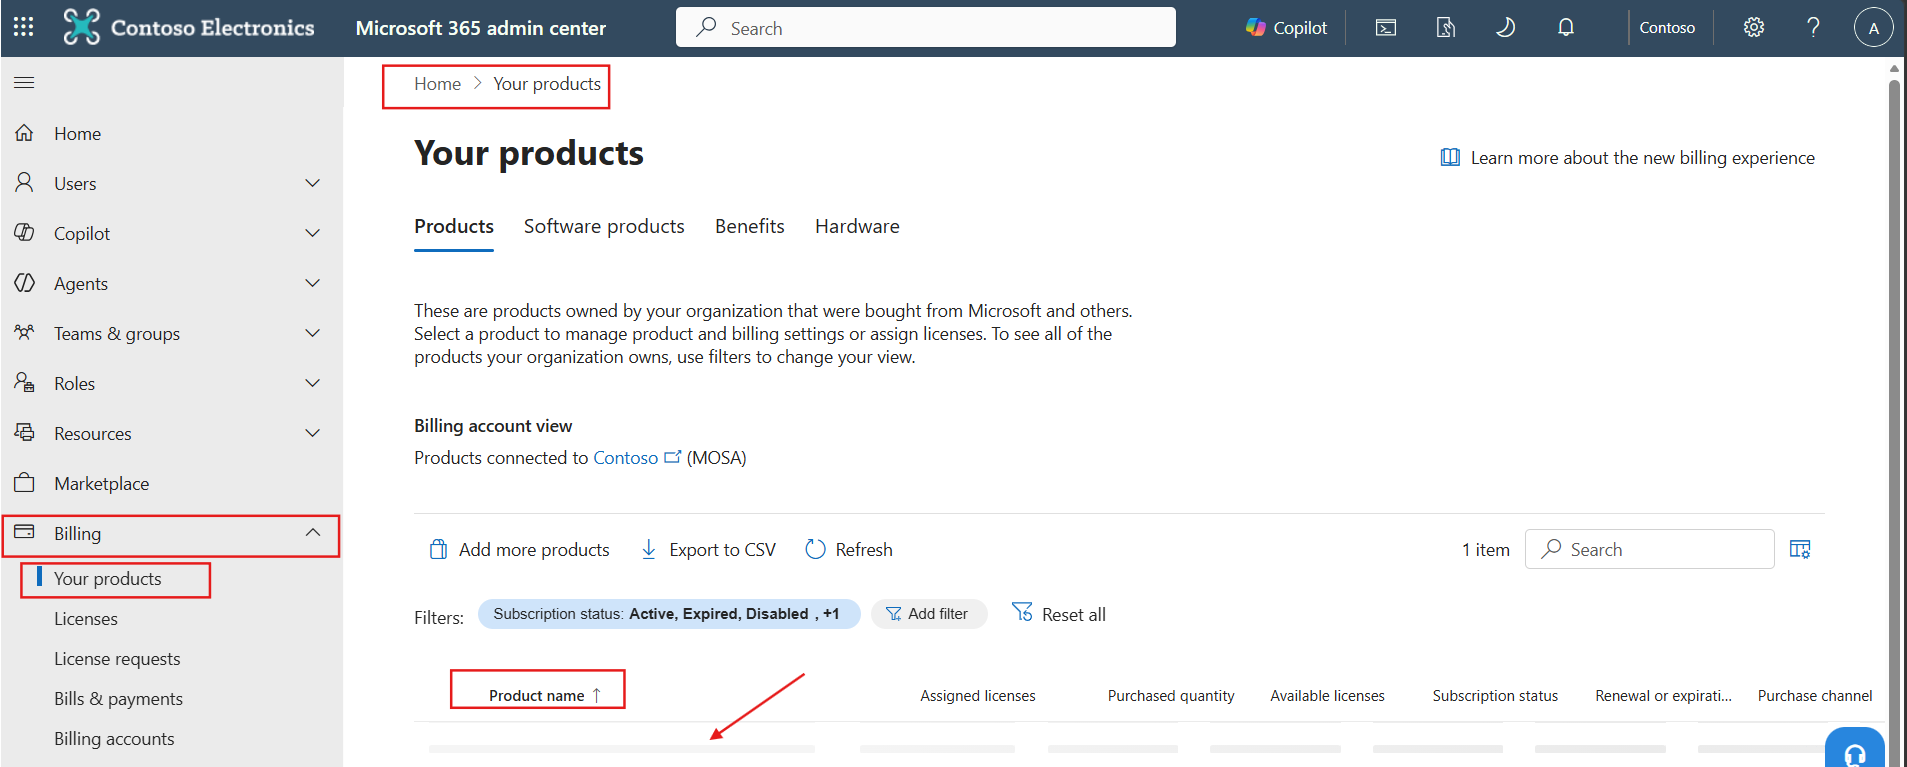Open the app launcher waffle icon

point(24,27)
